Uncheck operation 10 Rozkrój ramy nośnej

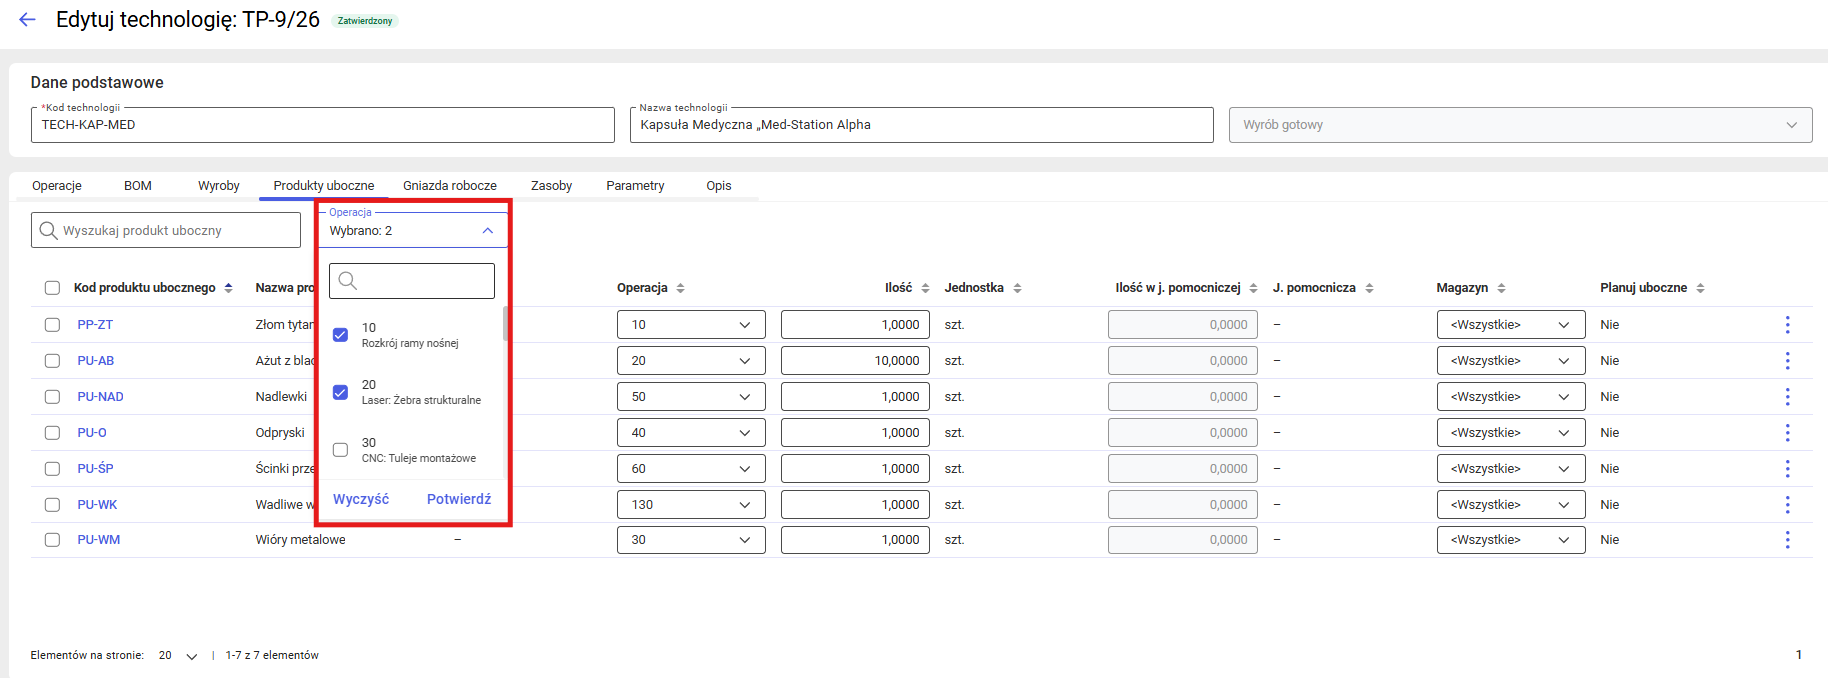[341, 335]
